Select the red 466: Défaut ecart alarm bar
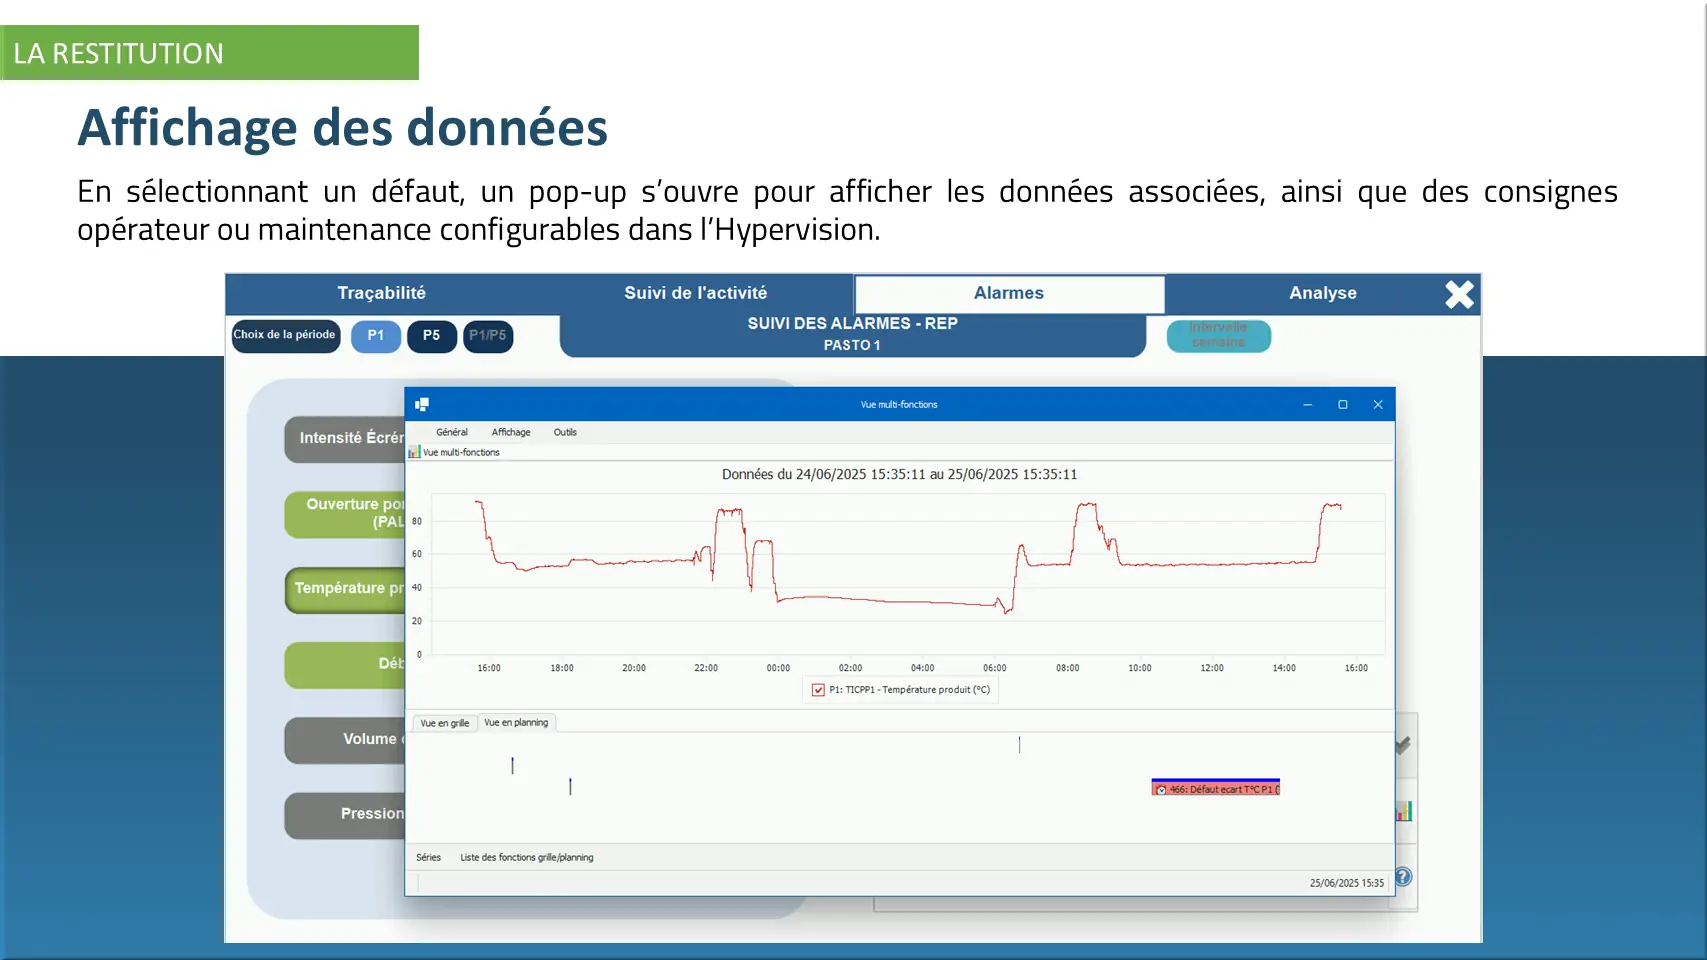This screenshot has height=960, width=1707. [1215, 788]
